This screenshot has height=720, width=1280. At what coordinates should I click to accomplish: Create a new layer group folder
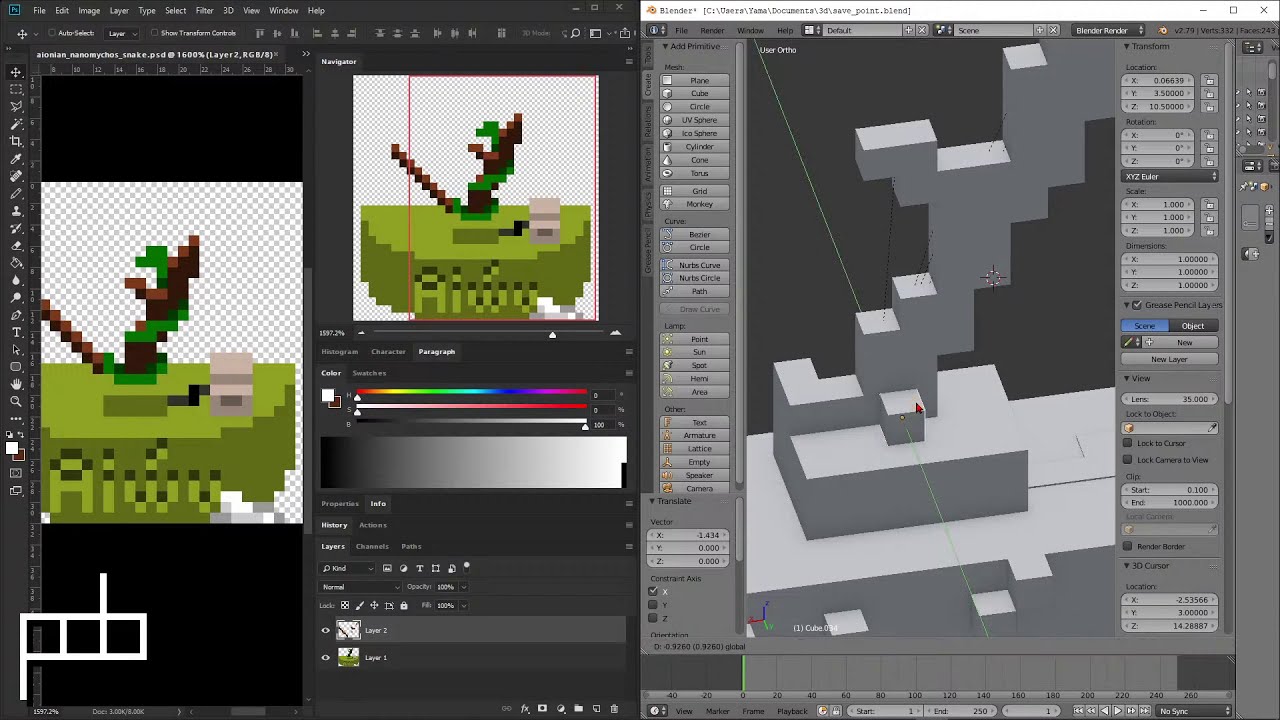578,709
